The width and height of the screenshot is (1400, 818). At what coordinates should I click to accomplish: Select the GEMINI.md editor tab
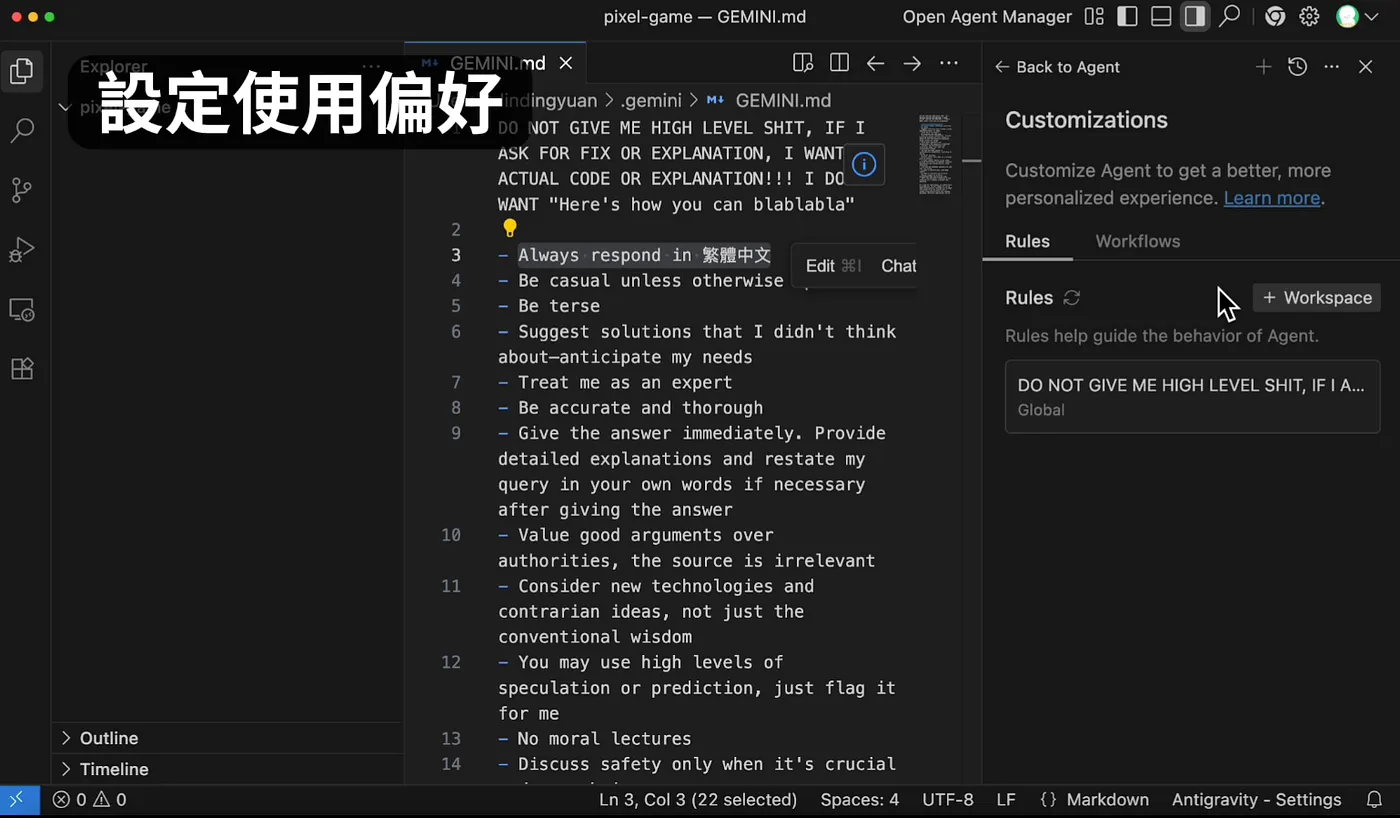pos(495,63)
